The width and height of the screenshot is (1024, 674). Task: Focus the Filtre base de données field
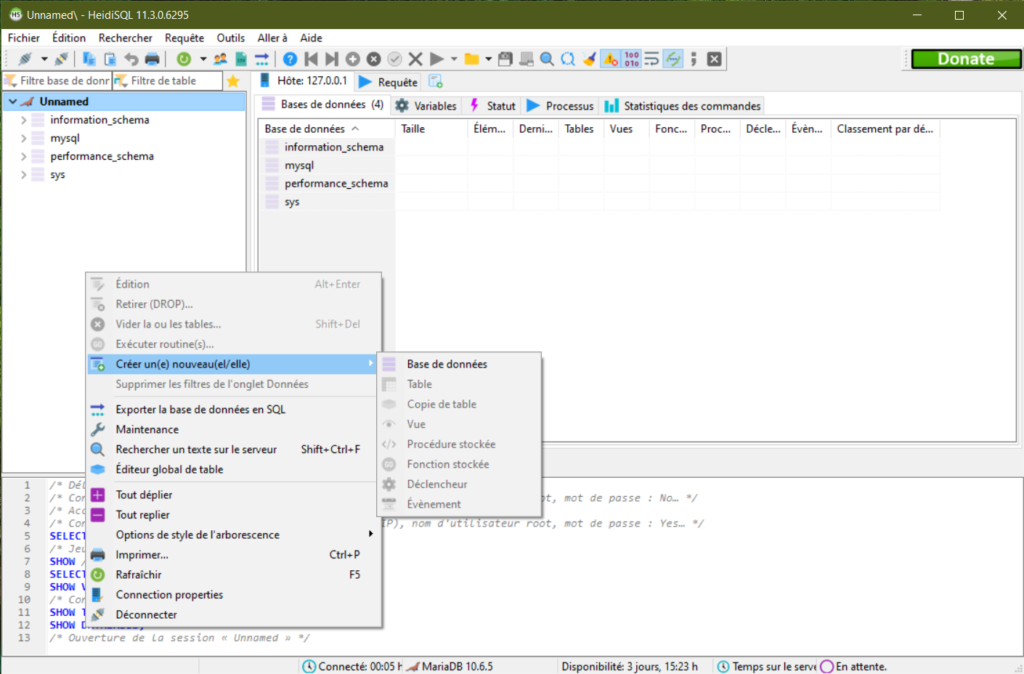click(x=57, y=81)
